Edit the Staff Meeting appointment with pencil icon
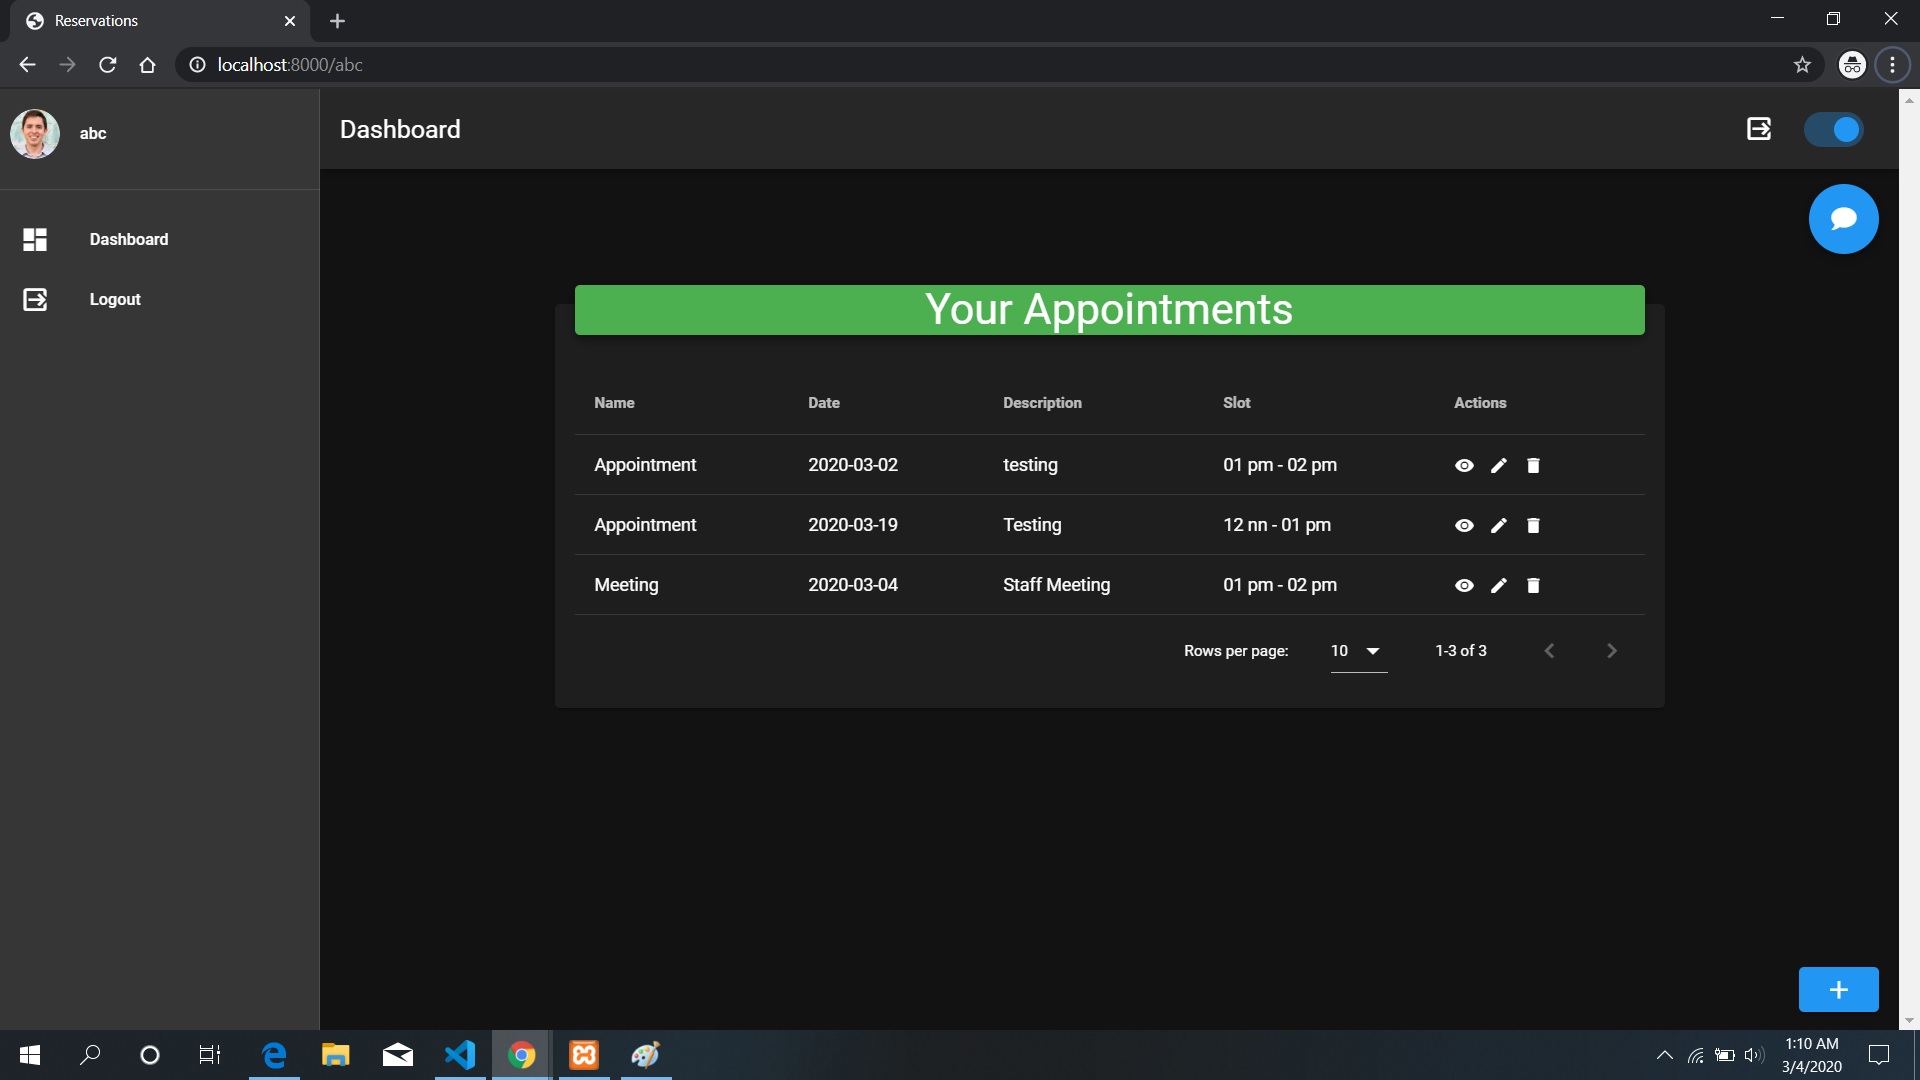This screenshot has height=1080, width=1920. (x=1498, y=585)
